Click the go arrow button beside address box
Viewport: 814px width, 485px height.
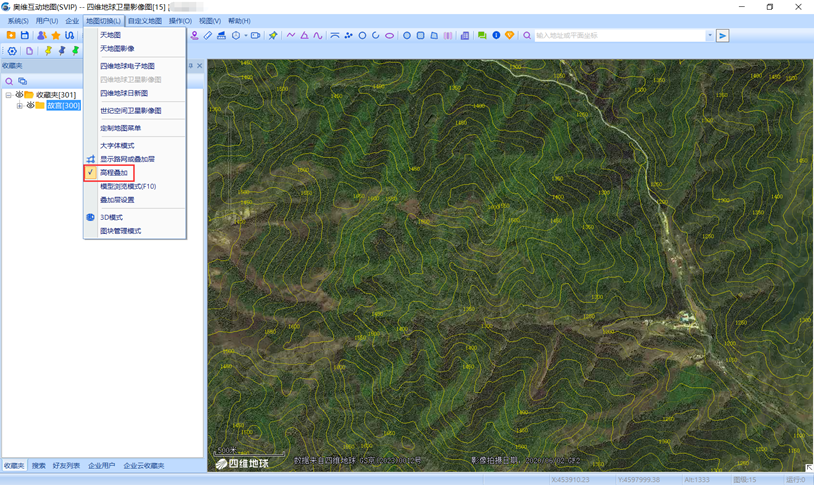(x=722, y=35)
